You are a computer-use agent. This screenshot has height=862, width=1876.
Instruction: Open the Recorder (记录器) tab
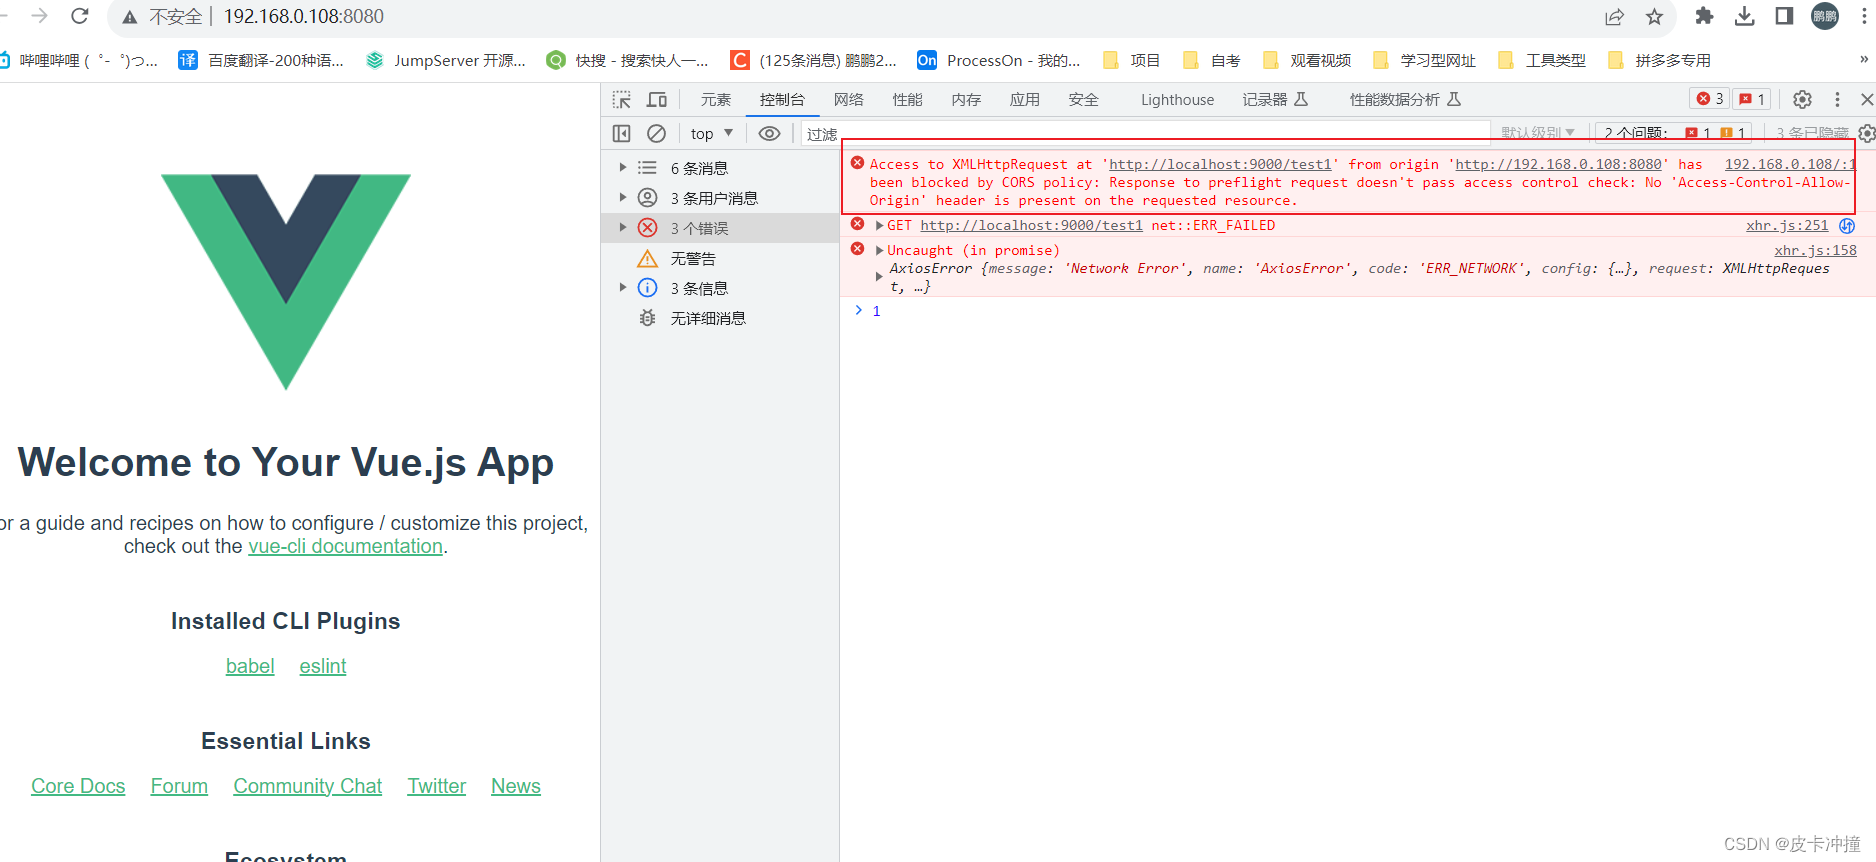[x=1275, y=99]
